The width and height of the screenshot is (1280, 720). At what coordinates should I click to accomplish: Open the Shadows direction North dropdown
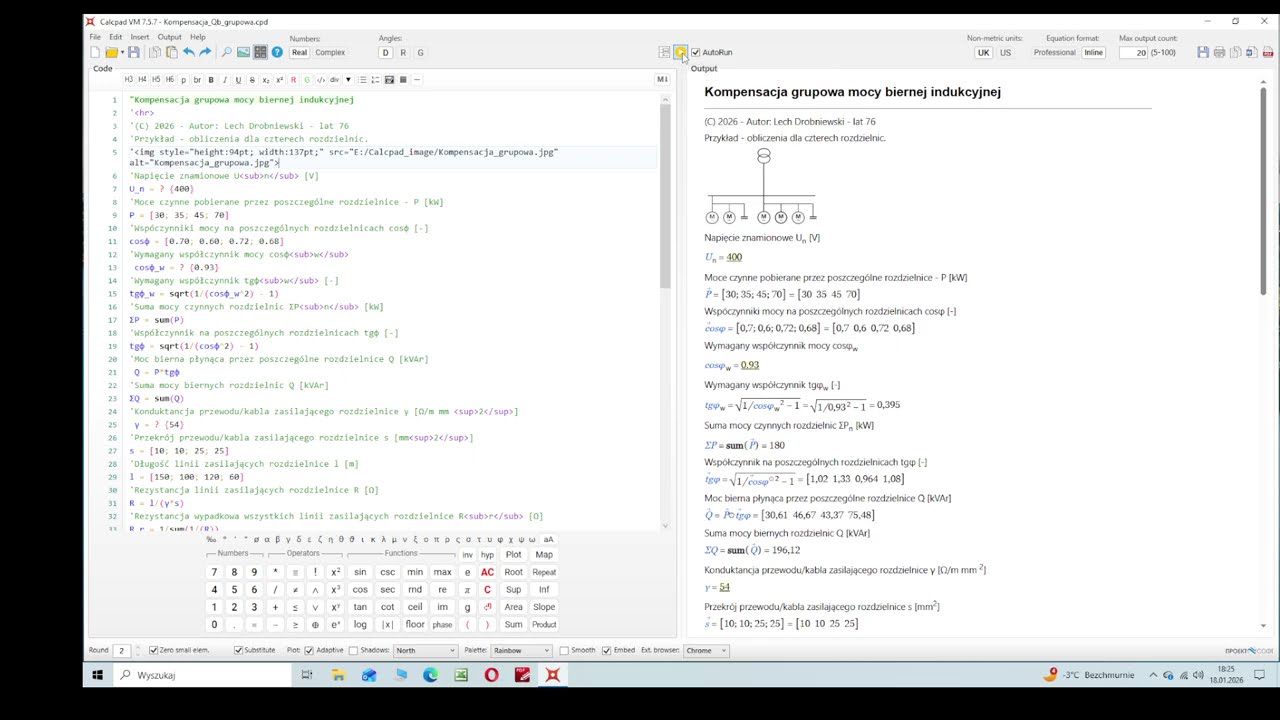(x=426, y=650)
